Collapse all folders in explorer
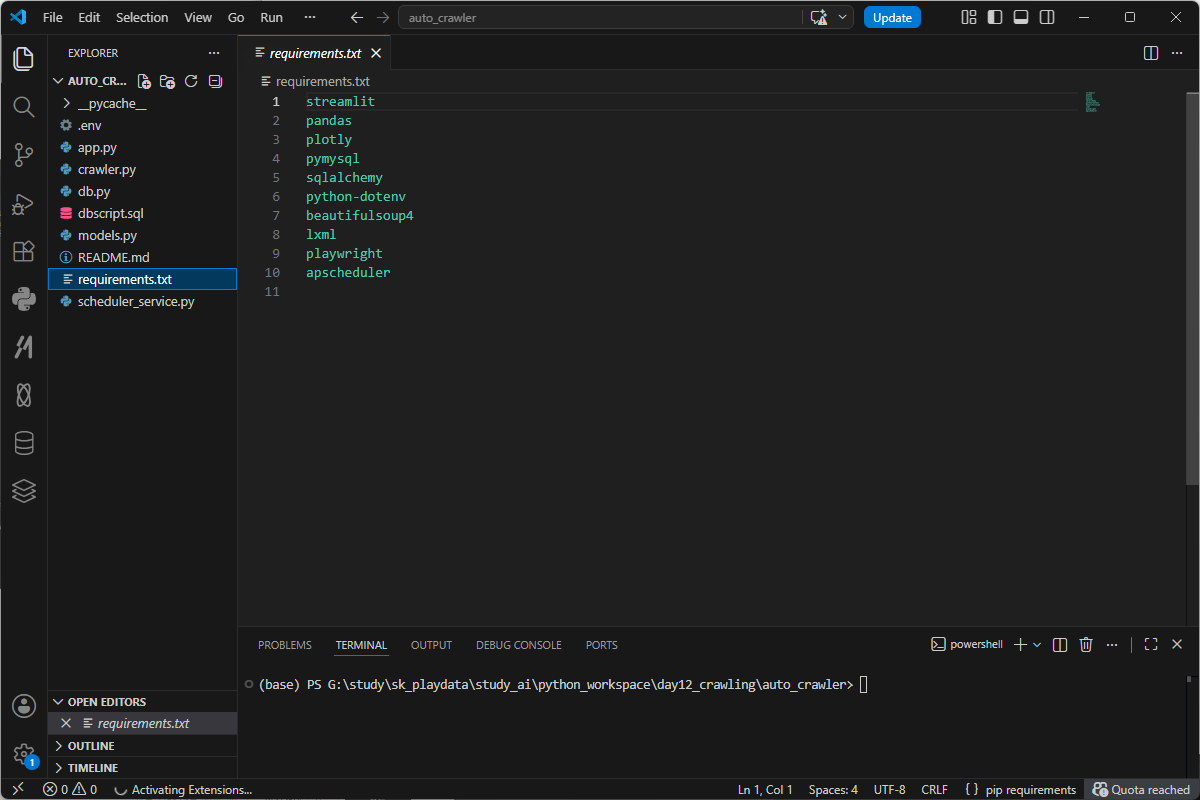Screen dimensions: 1200x800 215,81
